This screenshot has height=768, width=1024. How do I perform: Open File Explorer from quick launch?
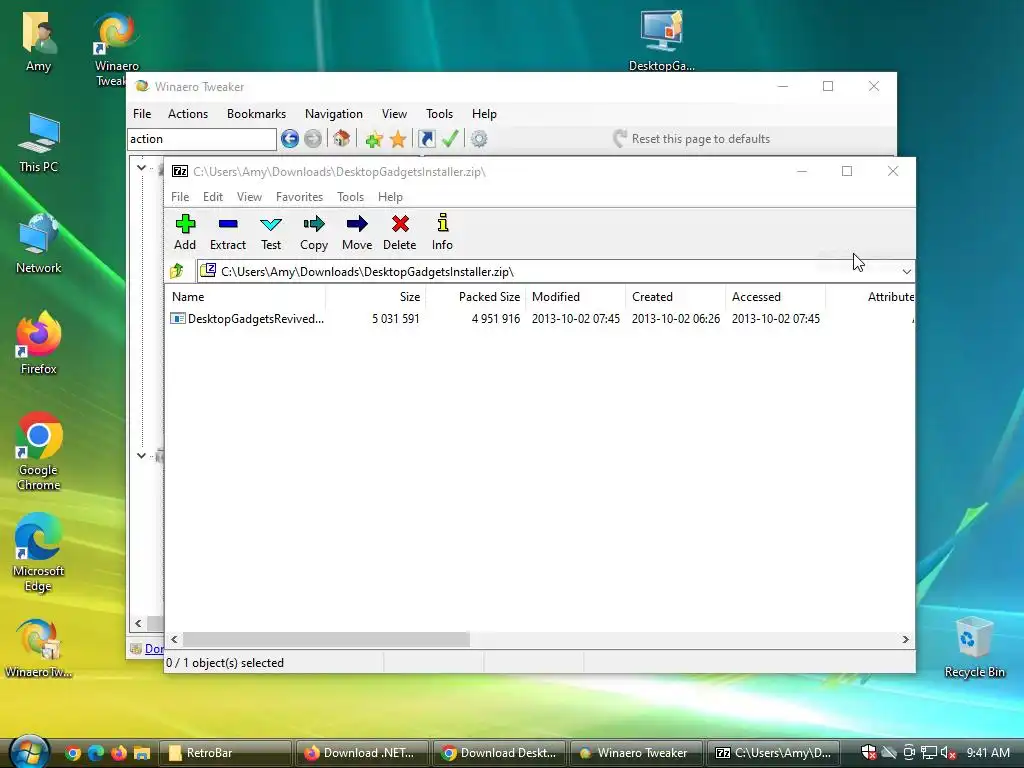(x=142, y=753)
